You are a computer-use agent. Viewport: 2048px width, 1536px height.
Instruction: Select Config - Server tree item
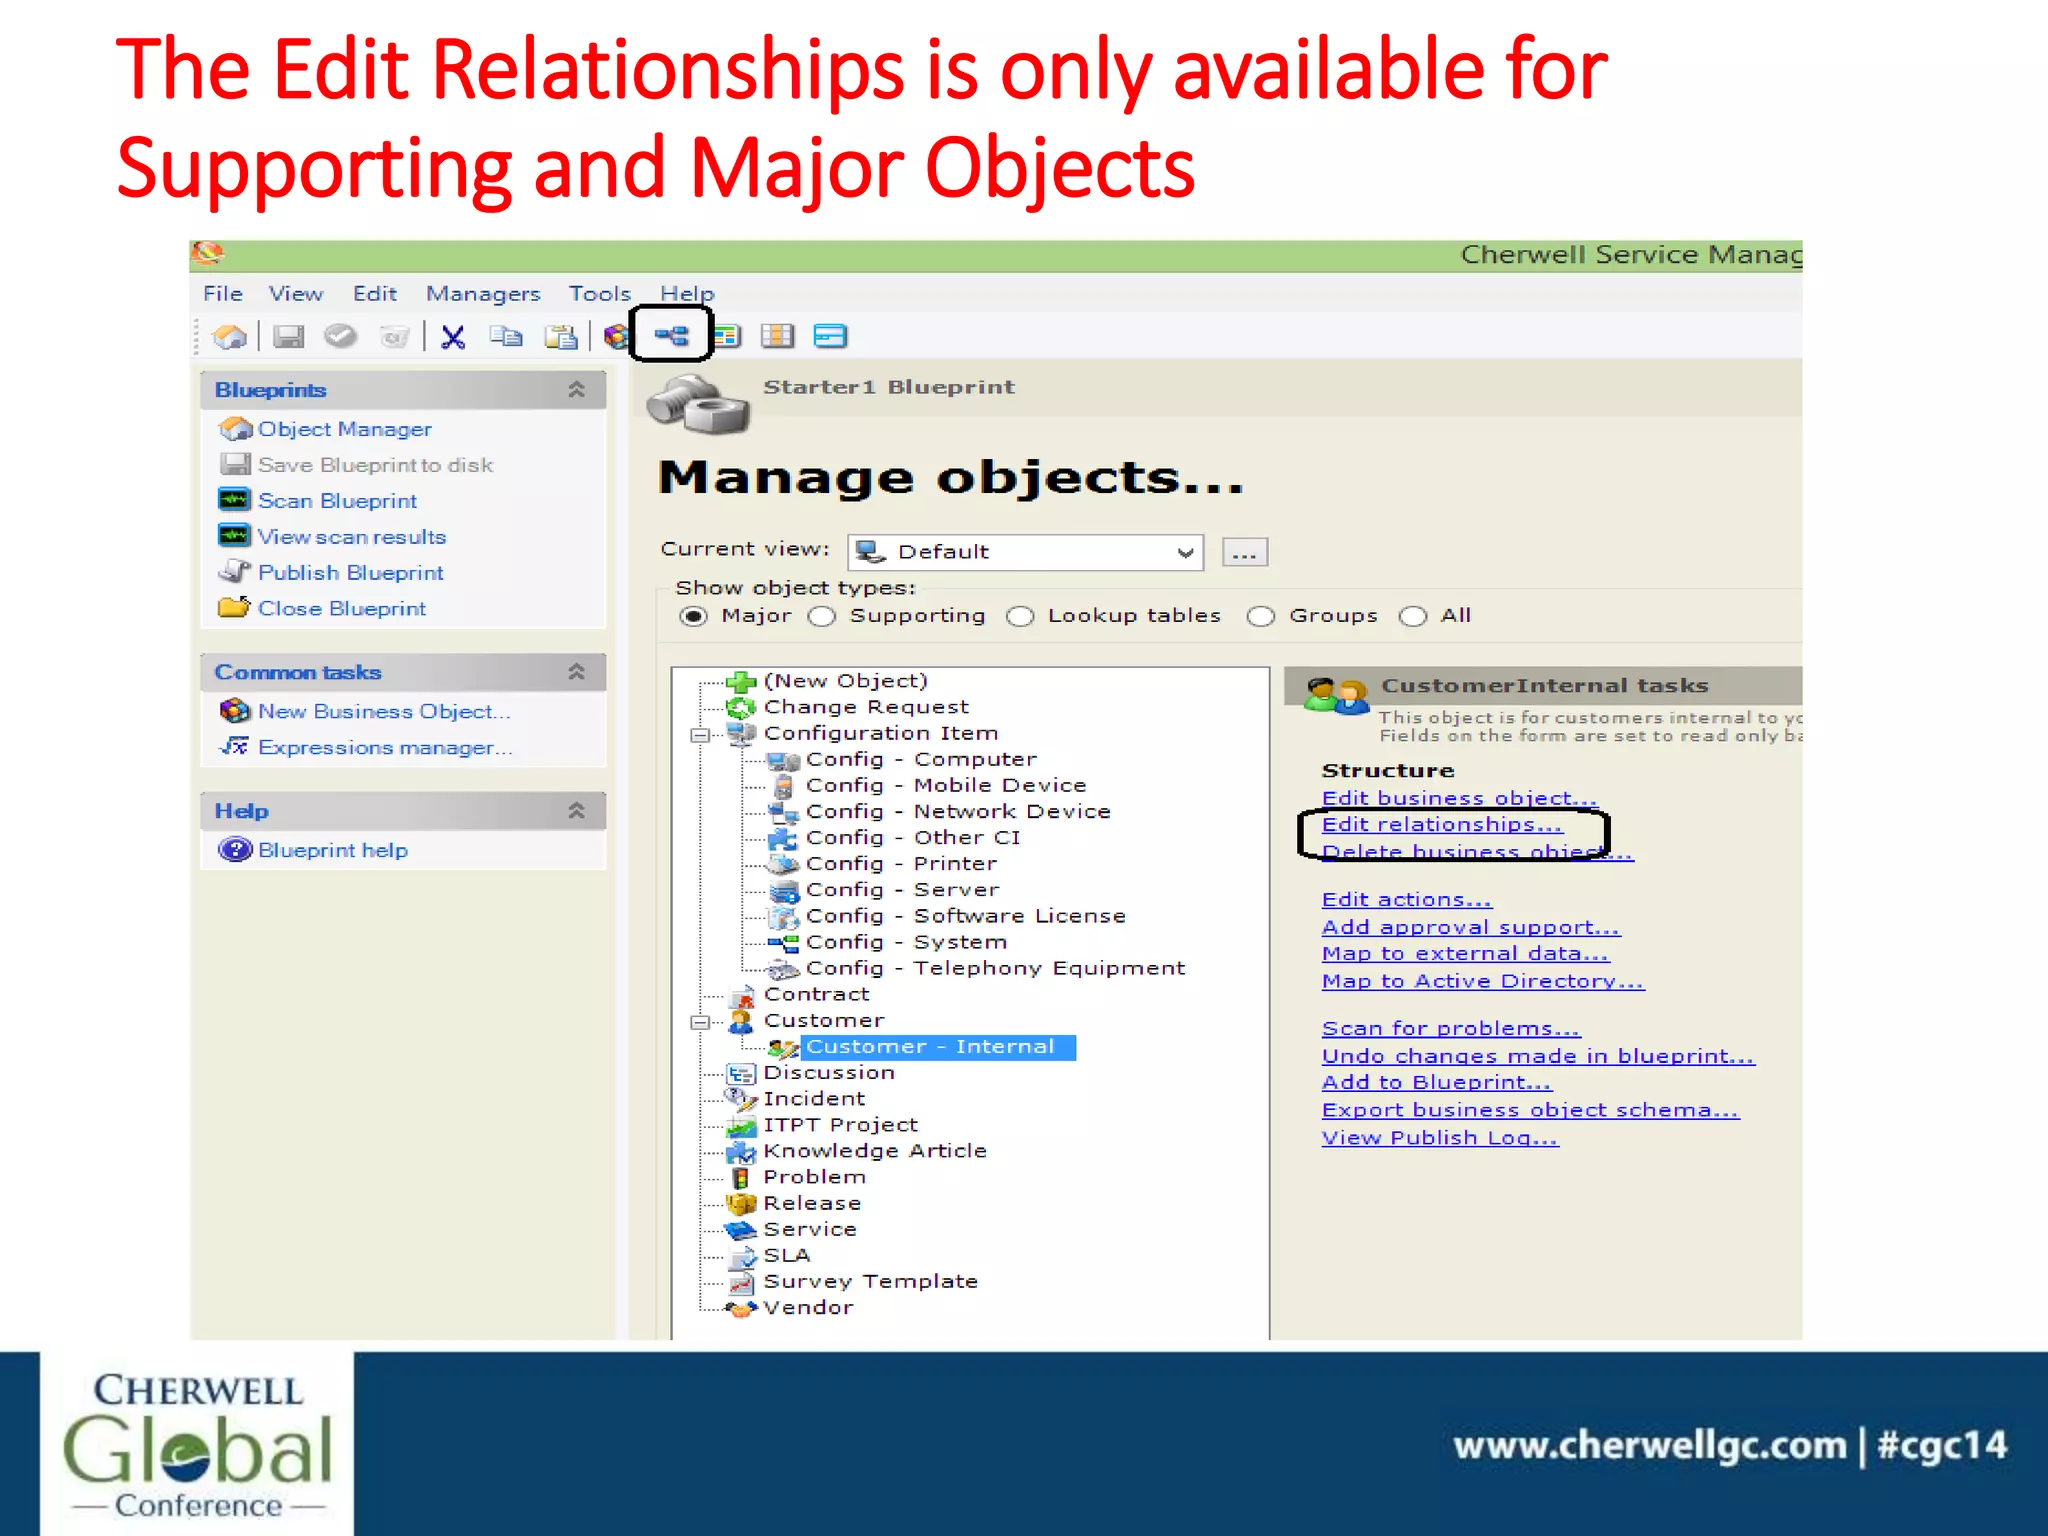pyautogui.click(x=902, y=890)
